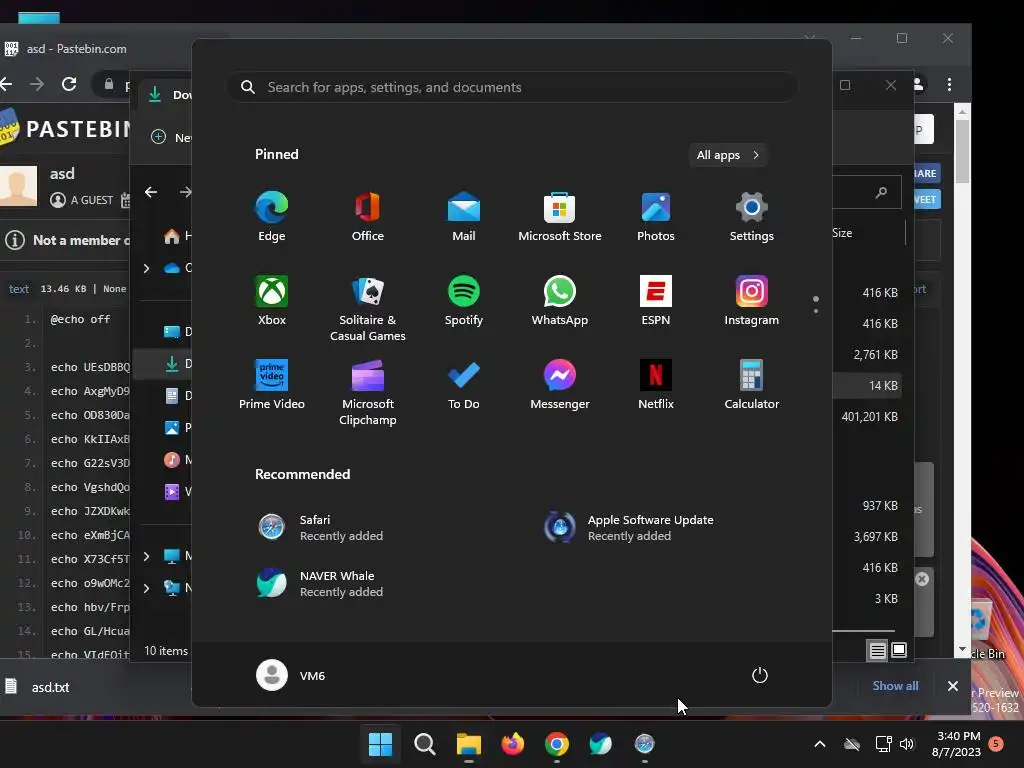Close the browser downloads bar
1024x768 pixels.
click(x=953, y=686)
